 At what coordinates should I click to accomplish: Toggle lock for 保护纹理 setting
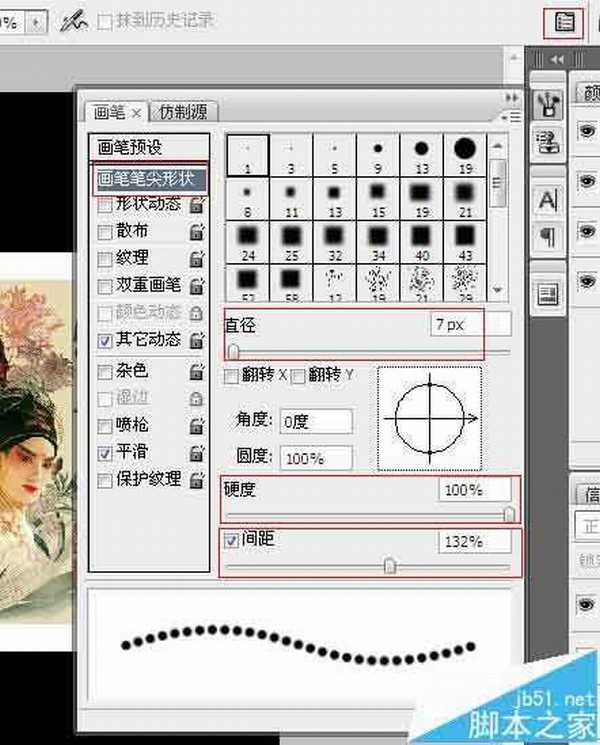tap(197, 480)
